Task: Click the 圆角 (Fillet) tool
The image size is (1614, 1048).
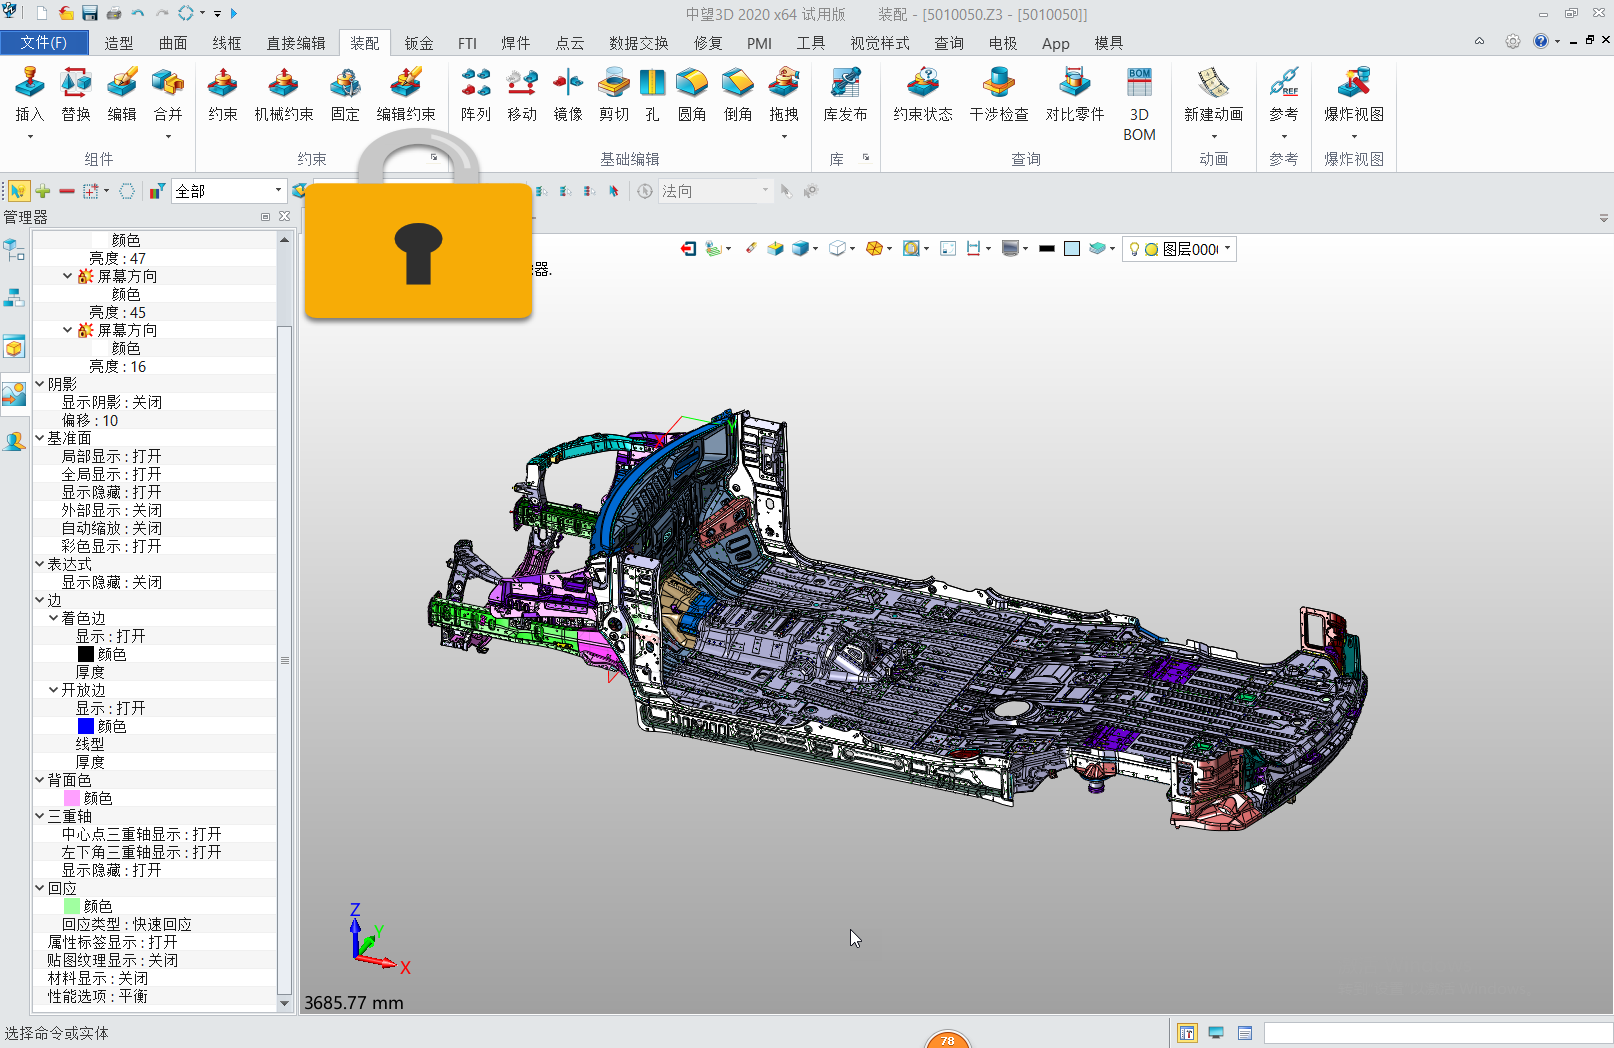Action: [692, 95]
